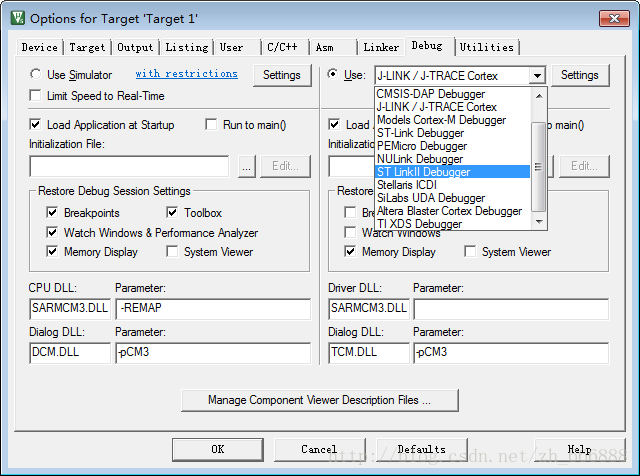This screenshot has width=640, height=476.
Task: Select ST-Link Debugger option
Action: click(453, 133)
